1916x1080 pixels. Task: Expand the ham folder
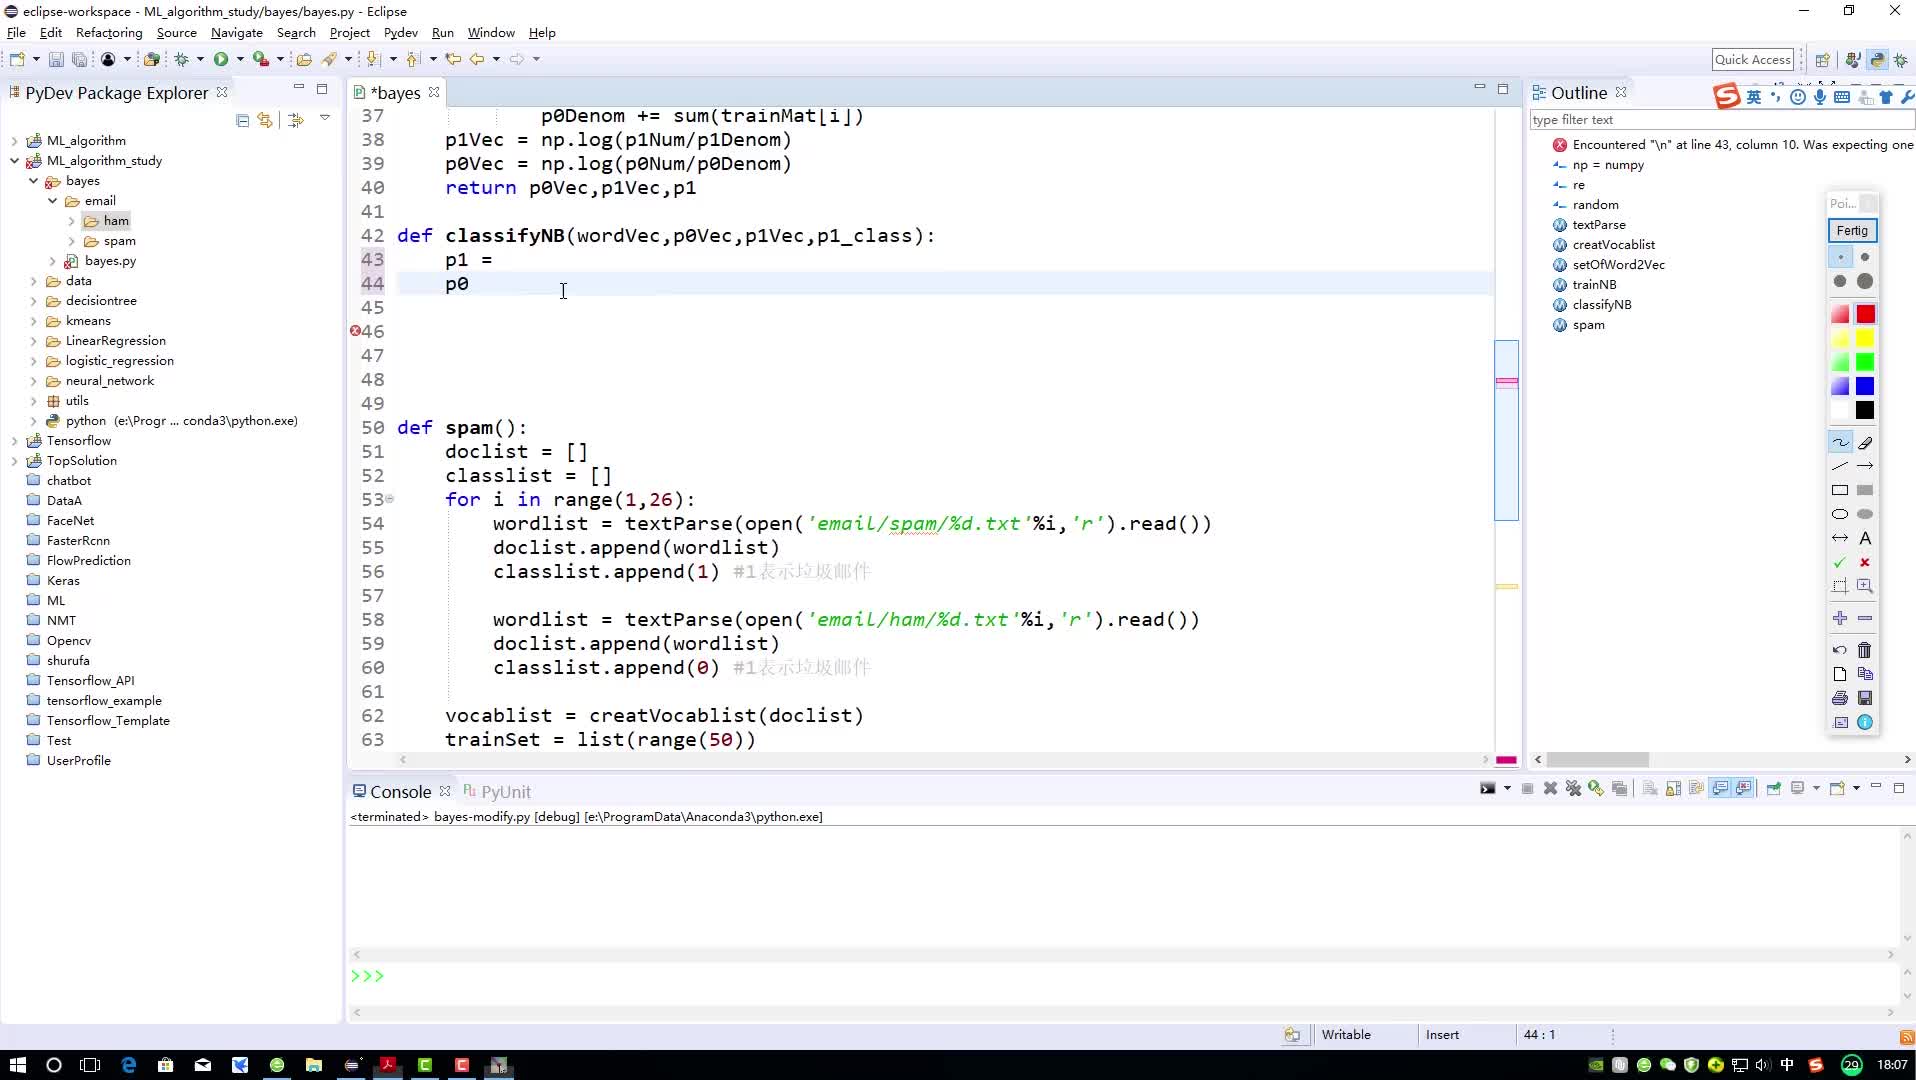click(x=72, y=221)
